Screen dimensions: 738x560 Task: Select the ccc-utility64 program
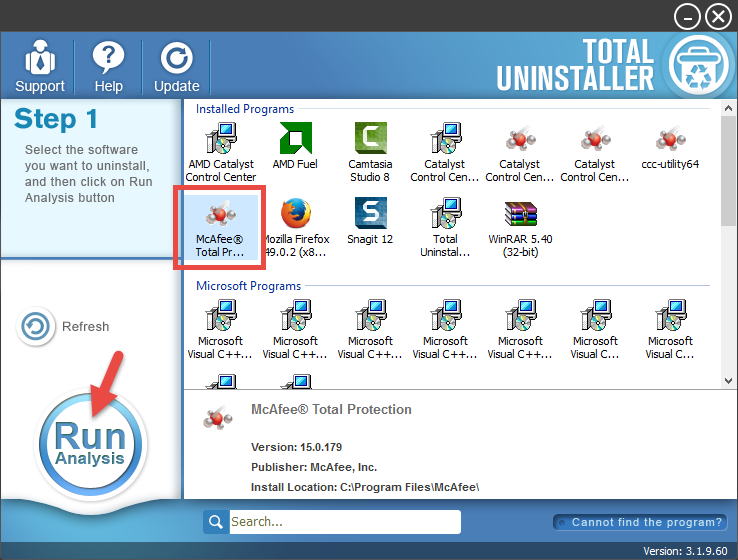pyautogui.click(x=670, y=145)
